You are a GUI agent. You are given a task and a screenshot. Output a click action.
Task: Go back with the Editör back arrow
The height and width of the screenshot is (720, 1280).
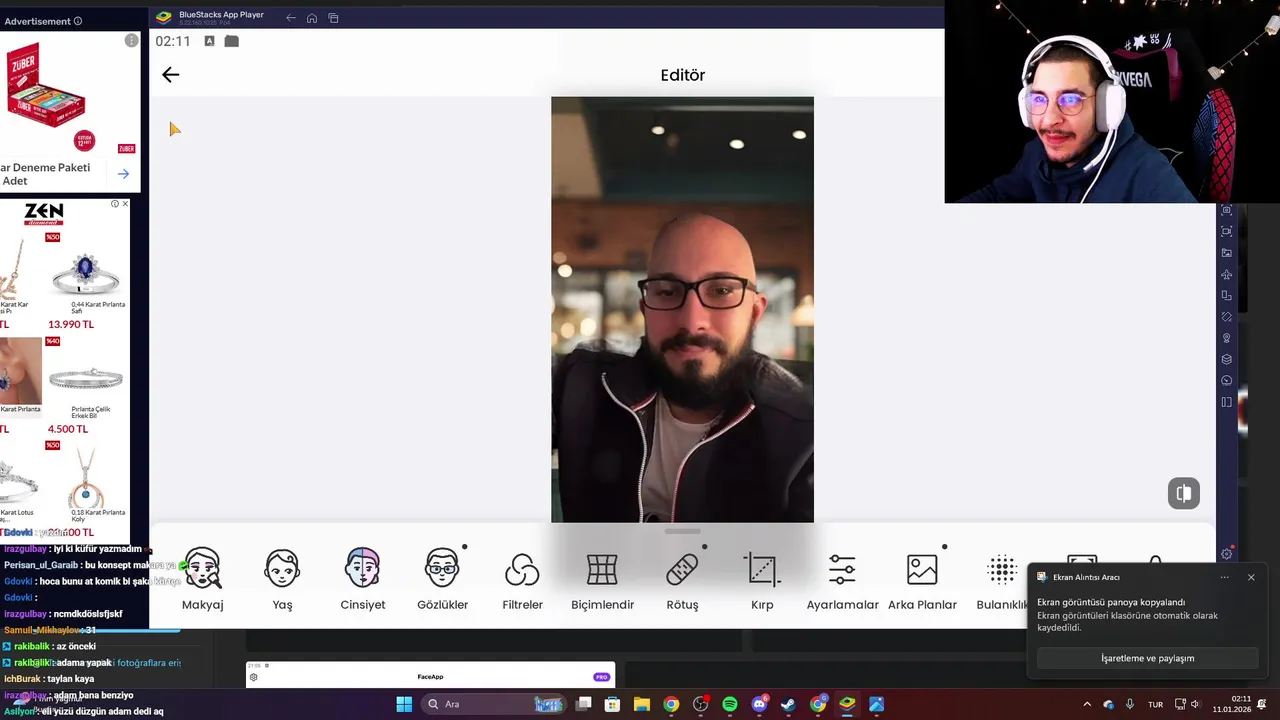[170, 75]
